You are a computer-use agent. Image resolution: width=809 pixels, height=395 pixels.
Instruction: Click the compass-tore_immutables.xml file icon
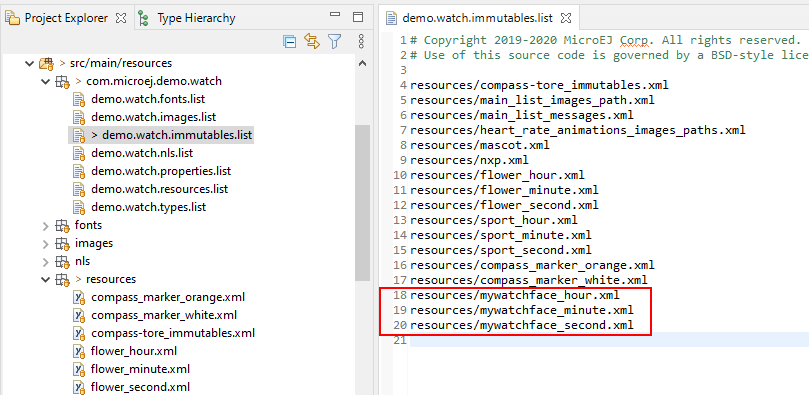coord(79,334)
